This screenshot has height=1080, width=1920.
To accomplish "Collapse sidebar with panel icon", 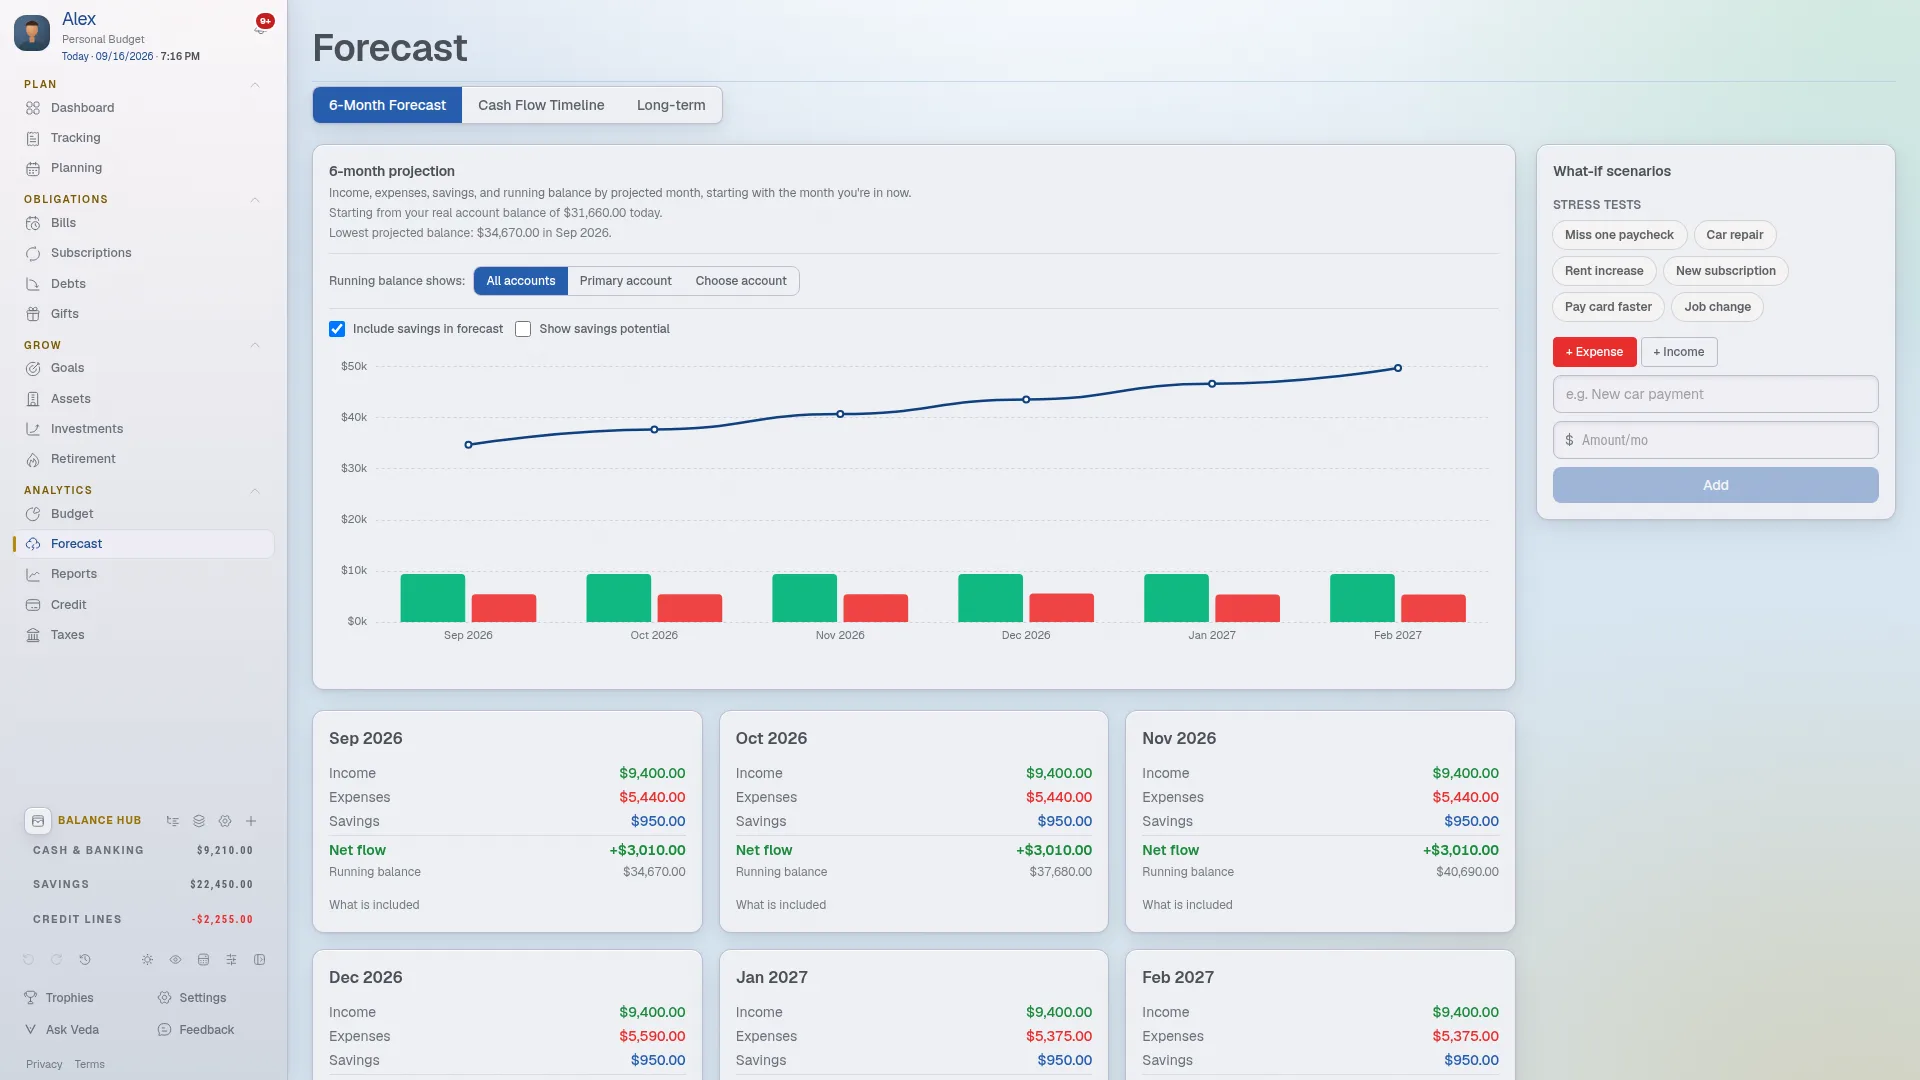I will (x=260, y=960).
